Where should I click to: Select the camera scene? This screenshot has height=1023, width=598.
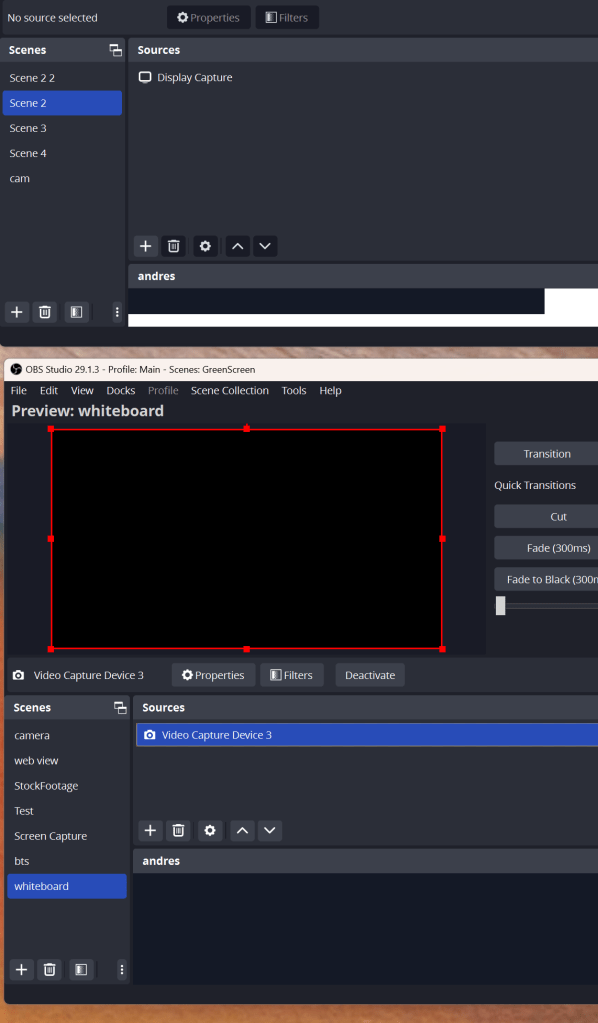[x=67, y=735]
